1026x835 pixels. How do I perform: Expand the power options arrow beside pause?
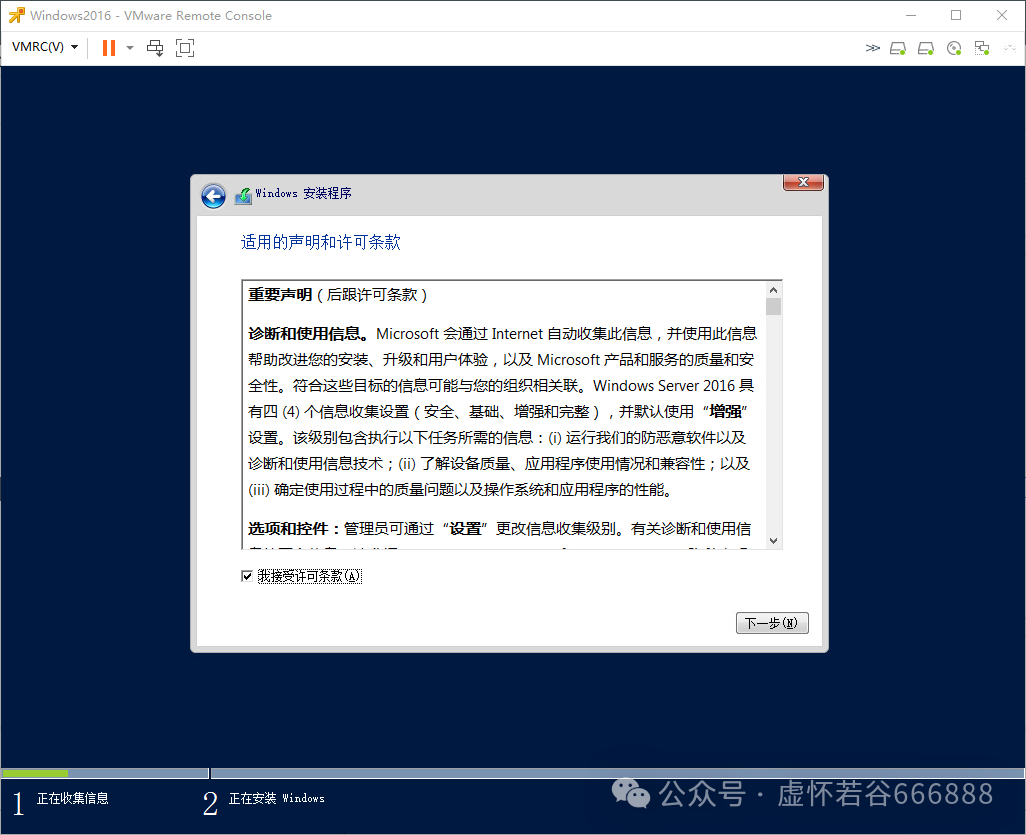[x=130, y=48]
